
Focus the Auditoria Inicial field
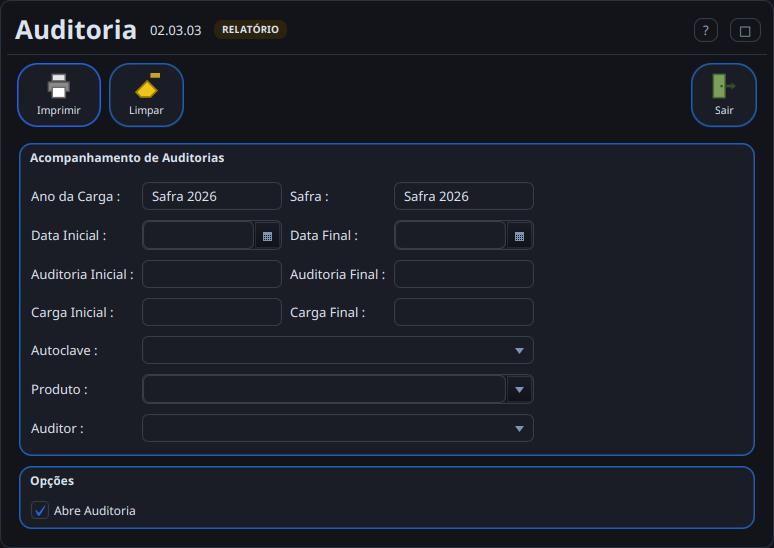pos(212,274)
